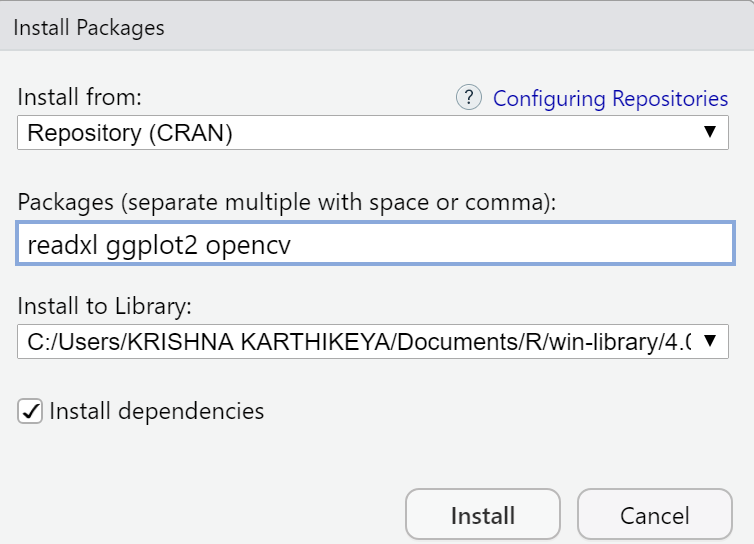The image size is (754, 544).
Task: Click the Packages field label text
Action: coord(286,201)
